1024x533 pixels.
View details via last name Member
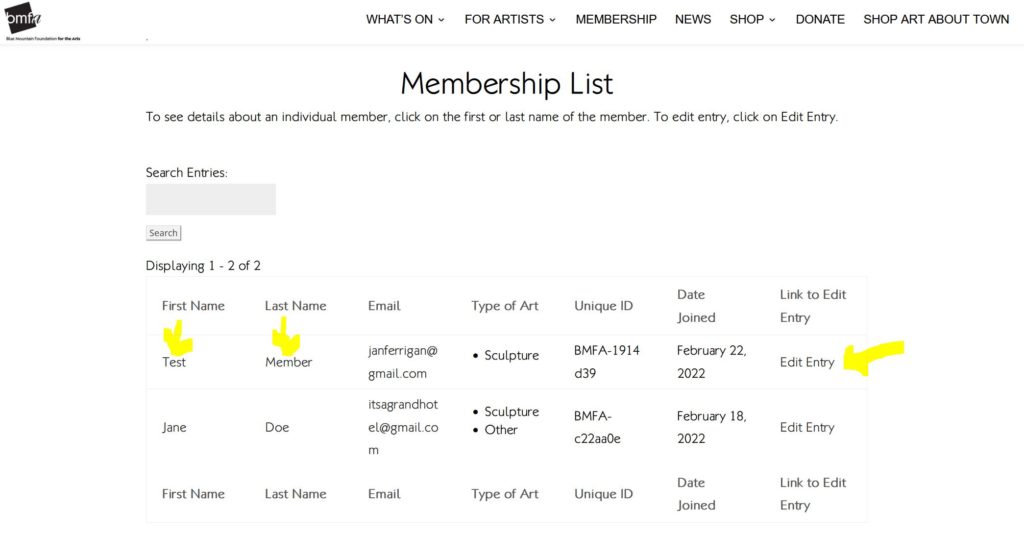pyautogui.click(x=289, y=363)
